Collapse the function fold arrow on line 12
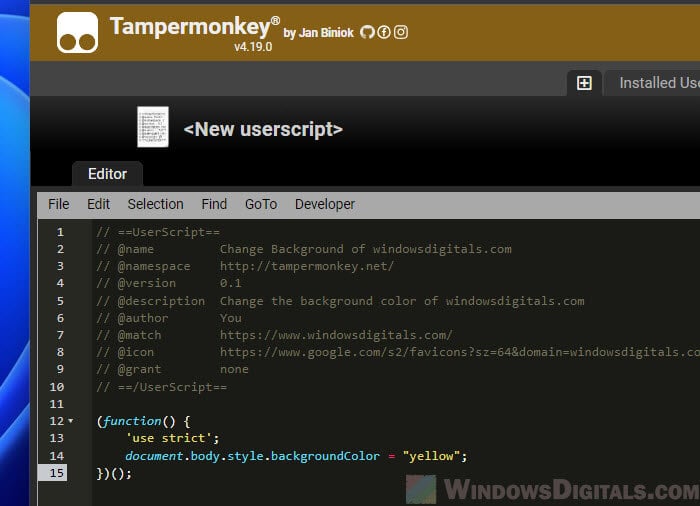The height and width of the screenshot is (506, 700). (71, 421)
